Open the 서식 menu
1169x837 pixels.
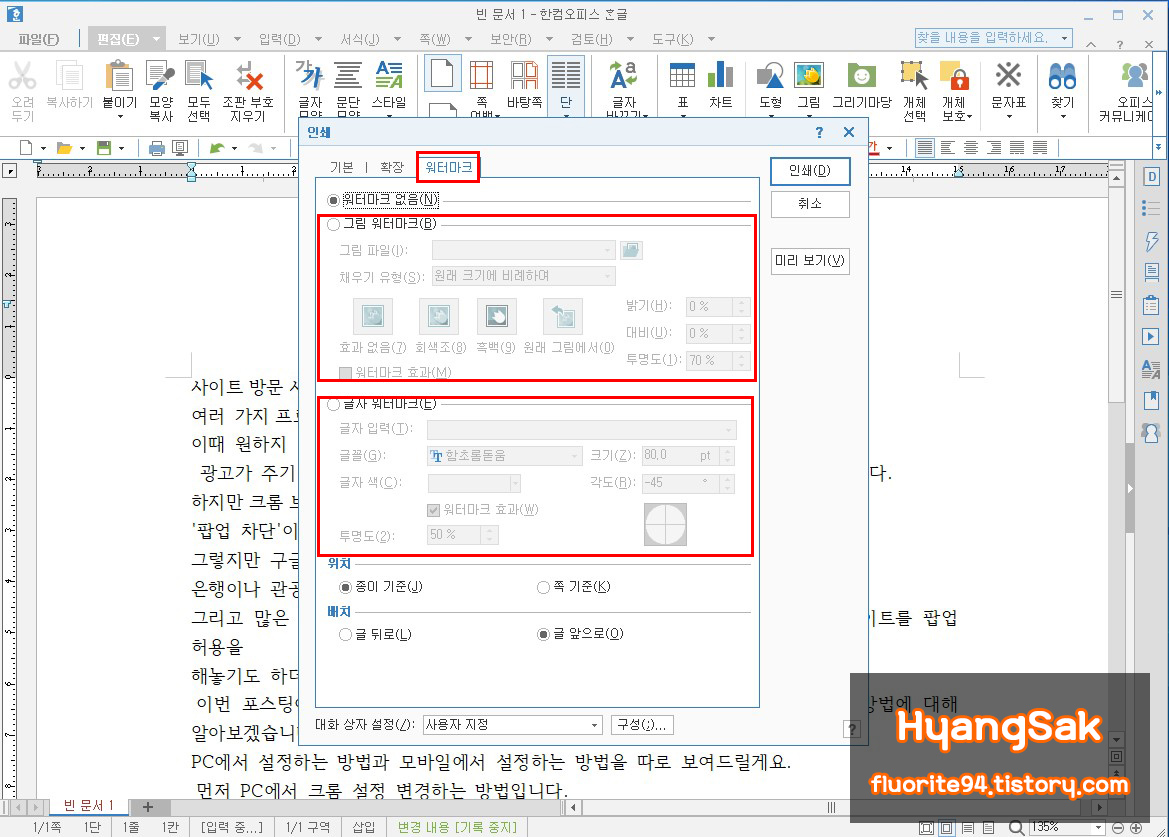[x=360, y=39]
